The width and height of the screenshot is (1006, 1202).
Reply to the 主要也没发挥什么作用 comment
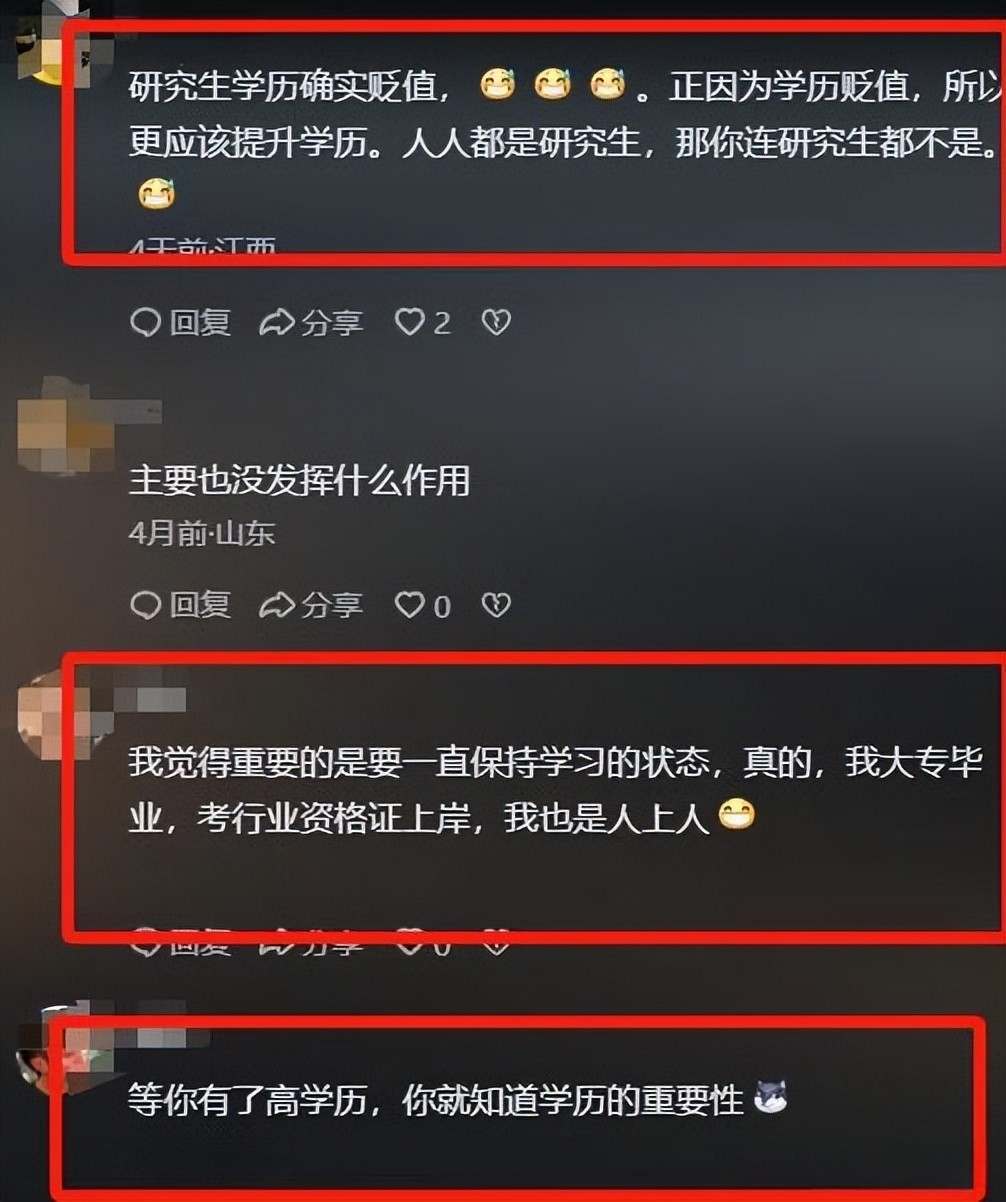click(180, 605)
